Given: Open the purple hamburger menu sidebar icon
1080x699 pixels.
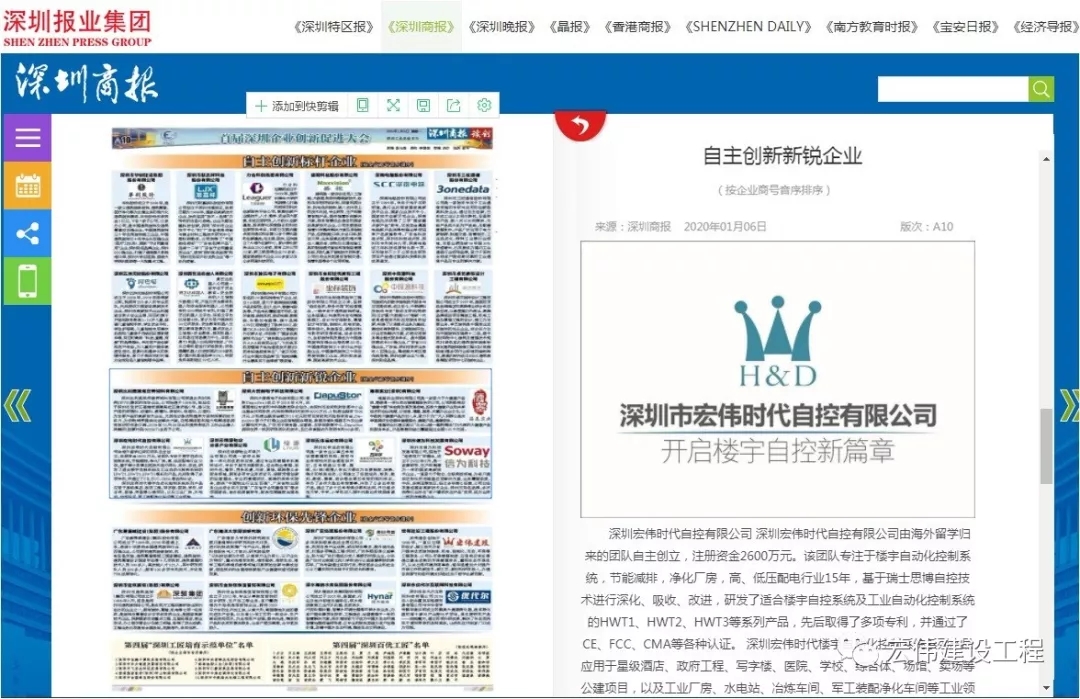Looking at the screenshot, I should coord(28,138).
